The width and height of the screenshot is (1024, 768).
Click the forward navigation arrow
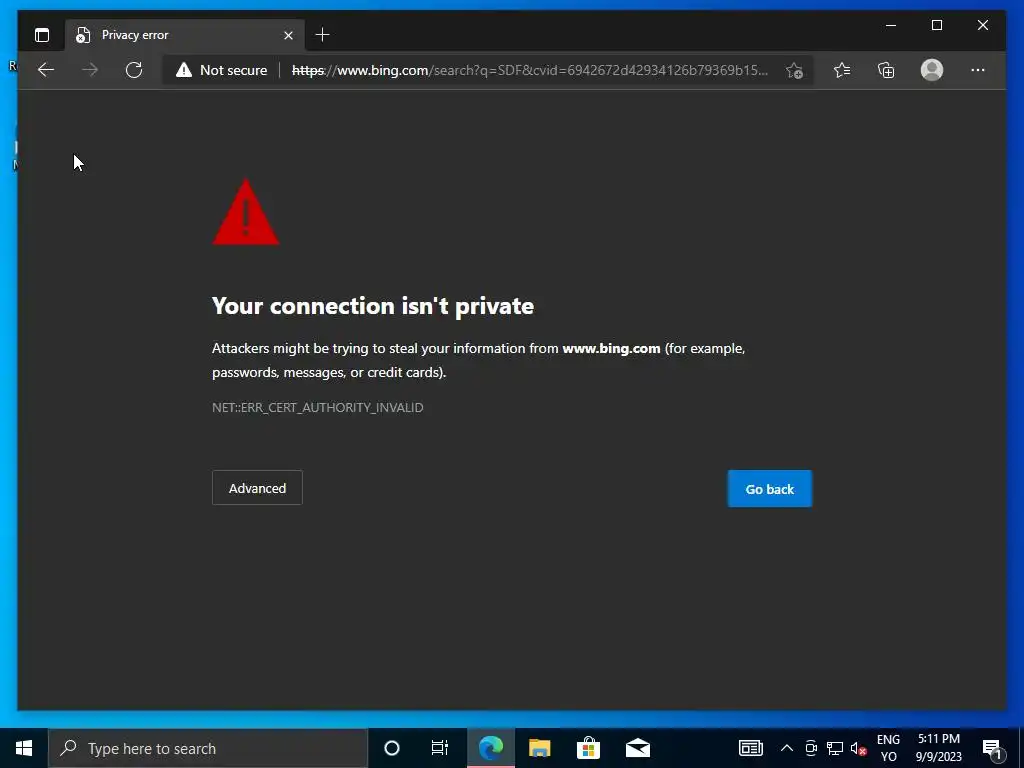[90, 70]
